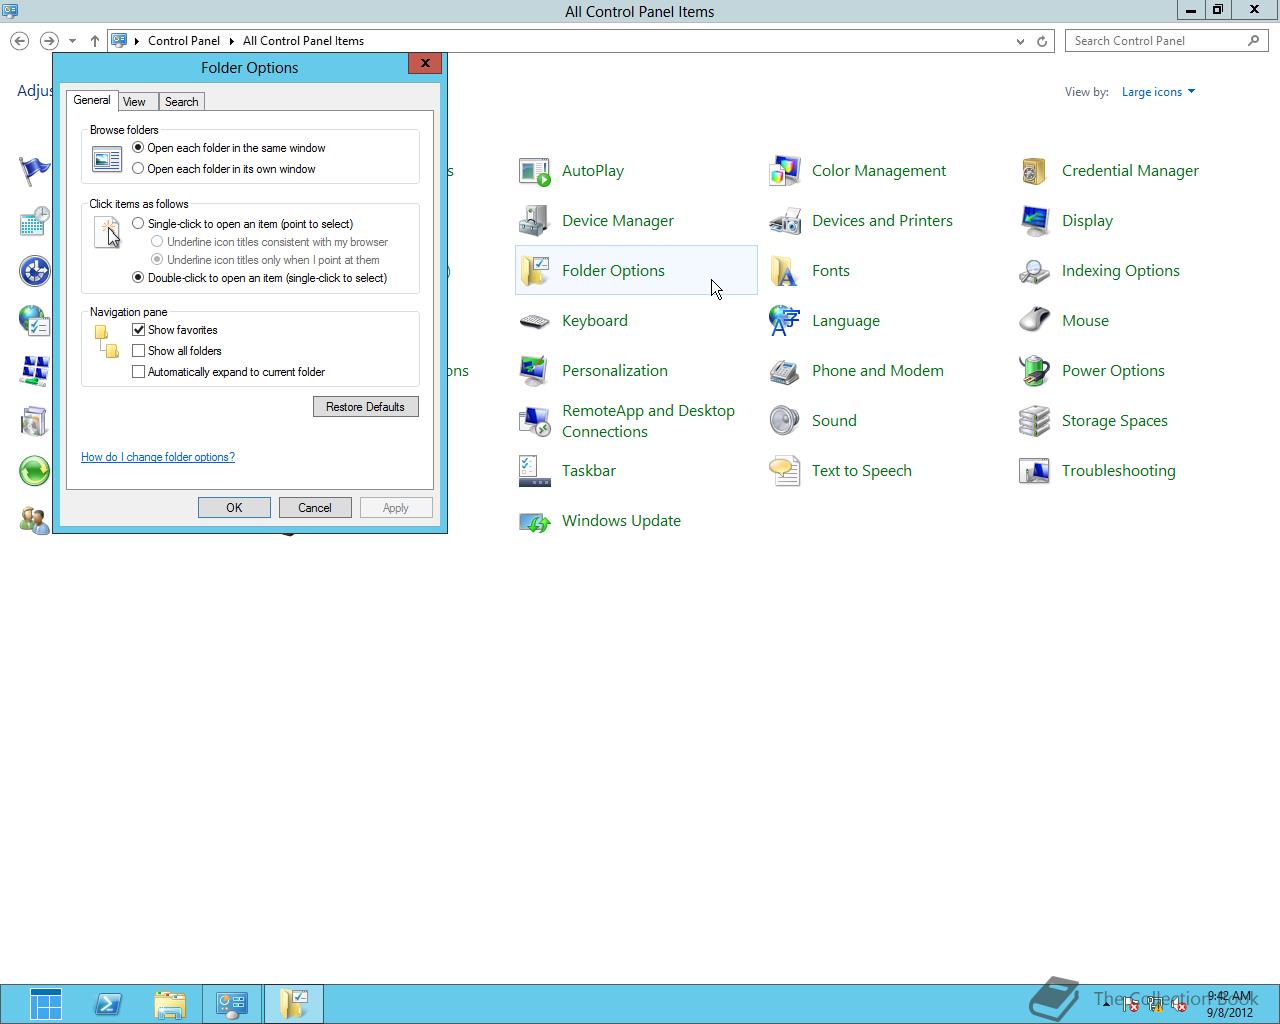Open recent locations dropdown arrow
This screenshot has width=1280, height=1024.
coord(72,41)
